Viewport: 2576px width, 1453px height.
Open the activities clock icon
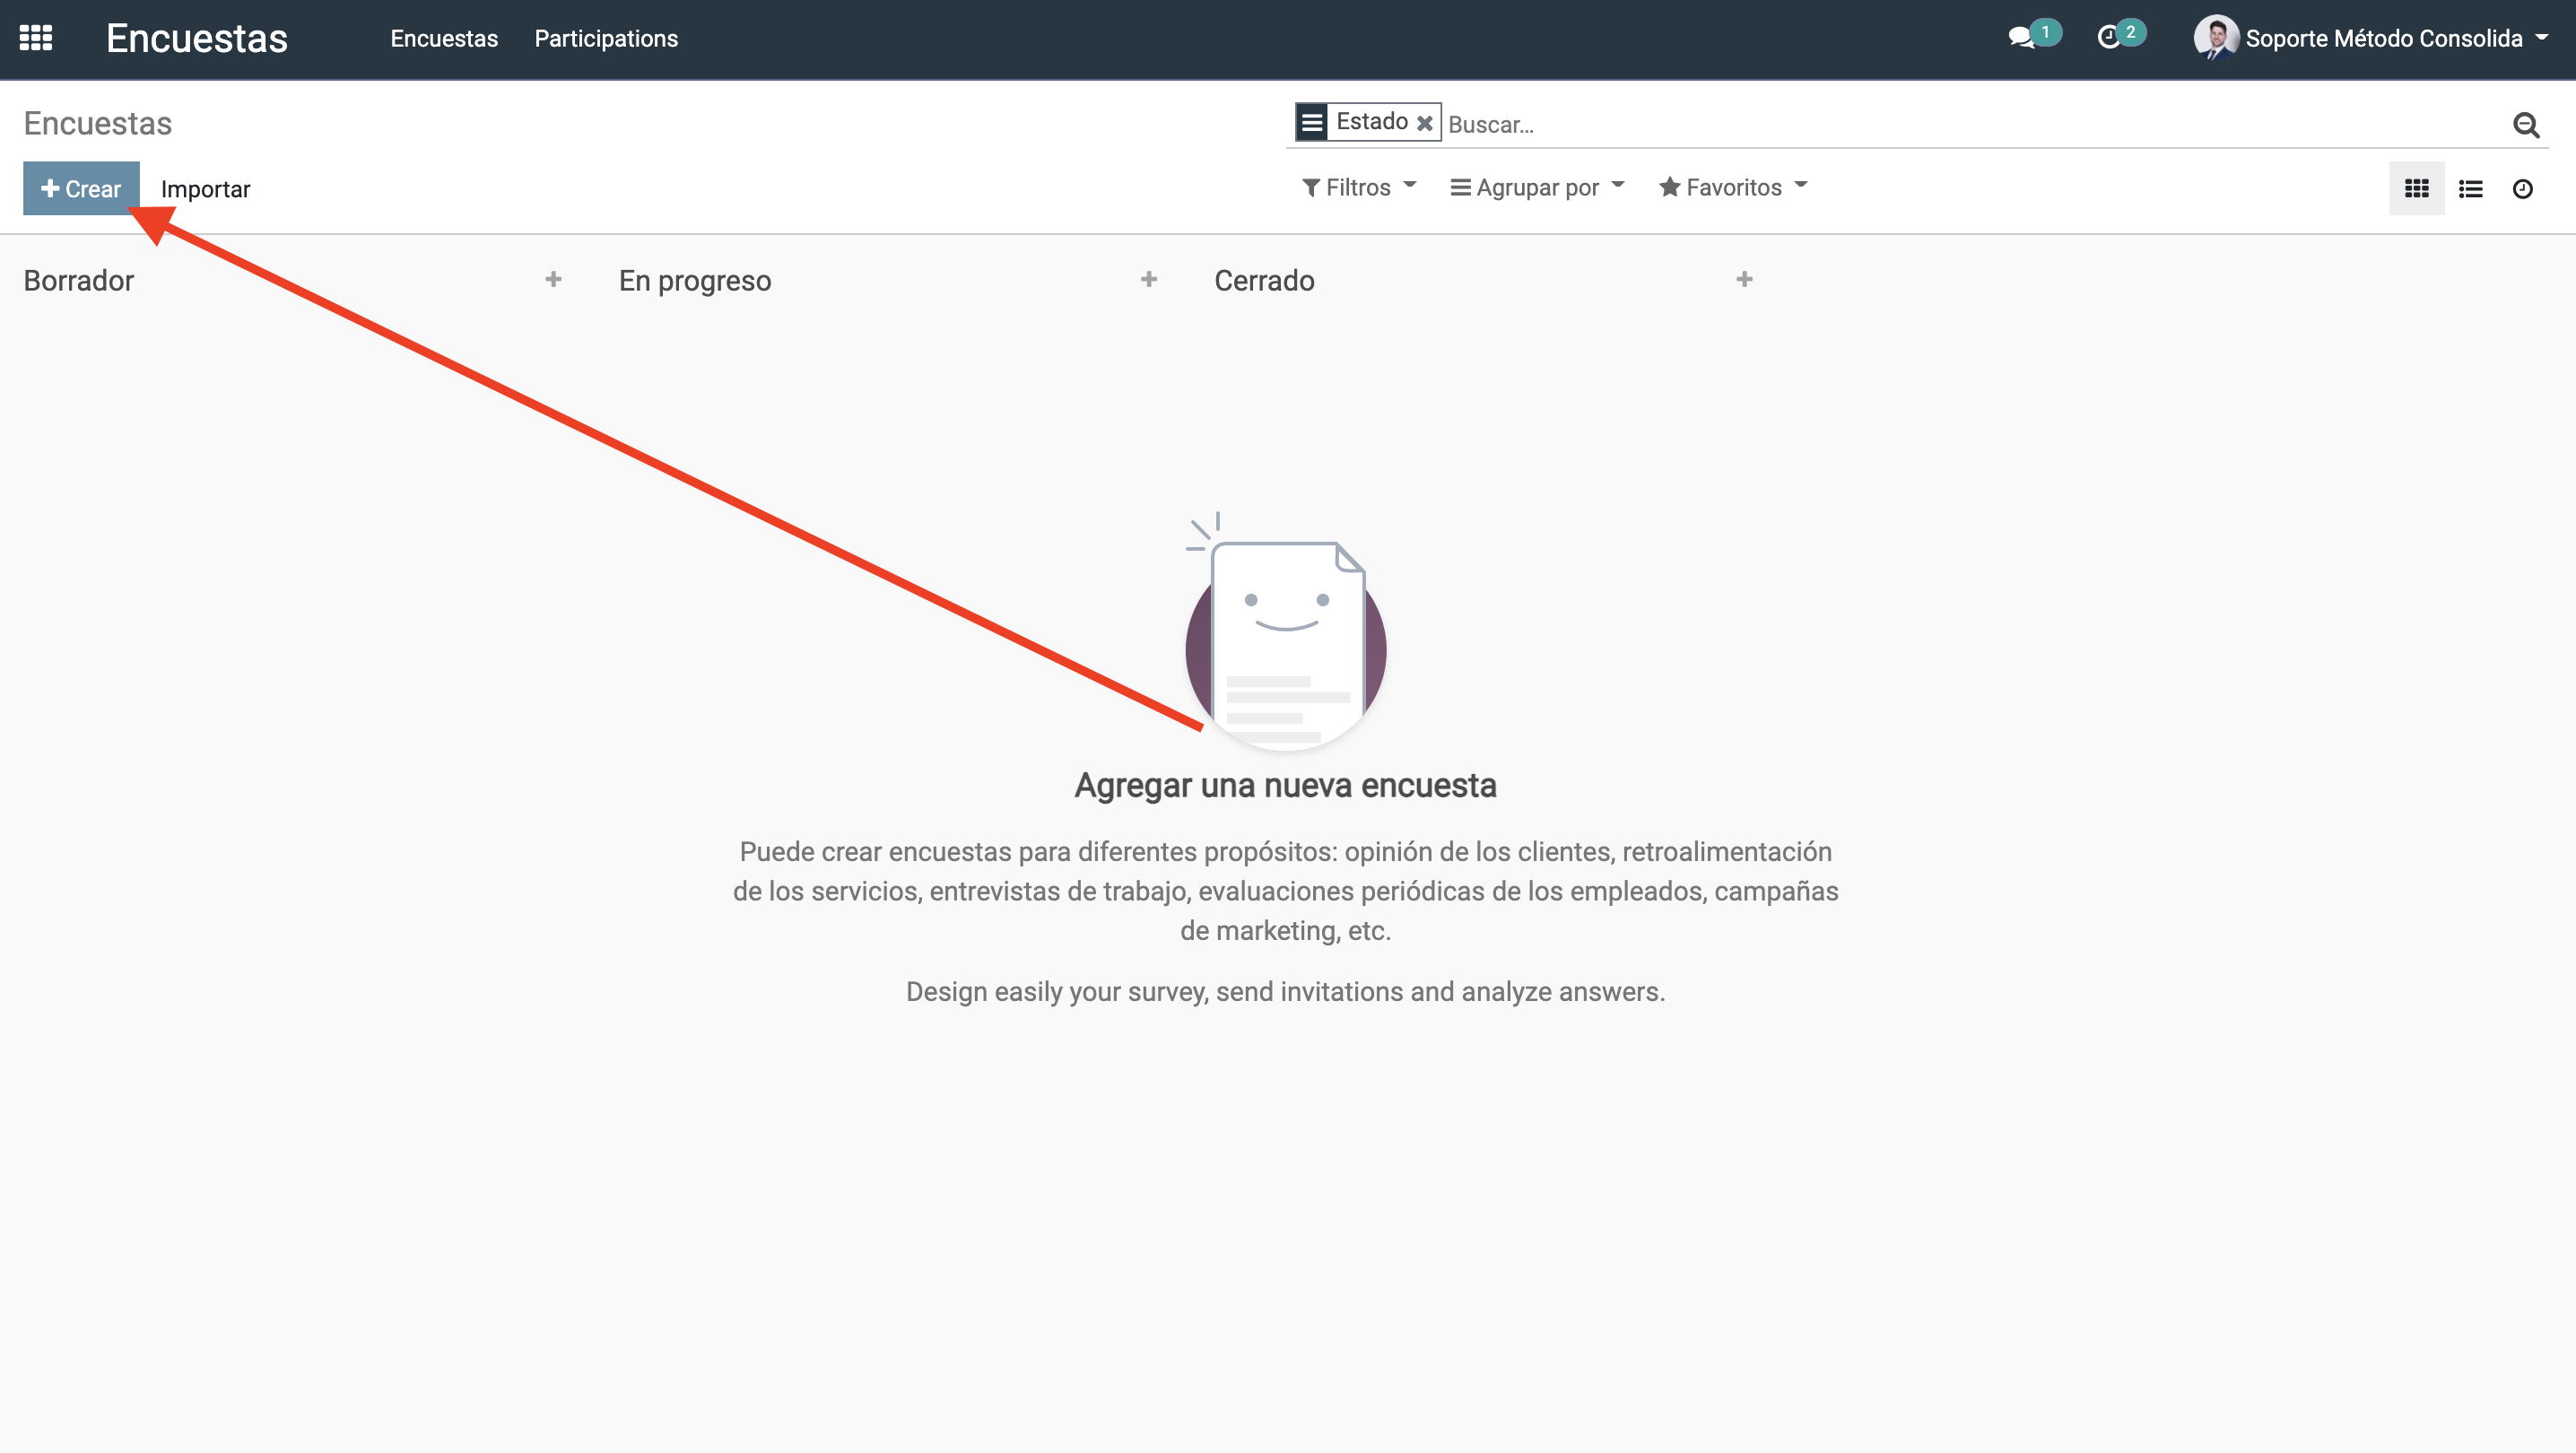click(2109, 38)
